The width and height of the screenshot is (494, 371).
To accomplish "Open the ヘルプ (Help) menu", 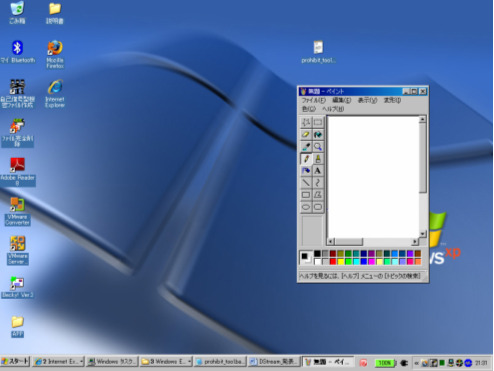I will point(333,109).
